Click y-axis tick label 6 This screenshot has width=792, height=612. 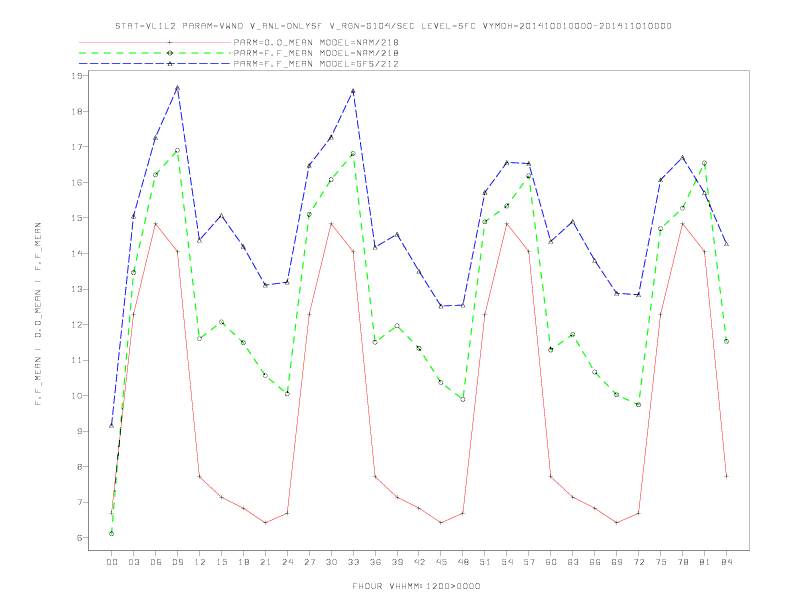(x=79, y=538)
